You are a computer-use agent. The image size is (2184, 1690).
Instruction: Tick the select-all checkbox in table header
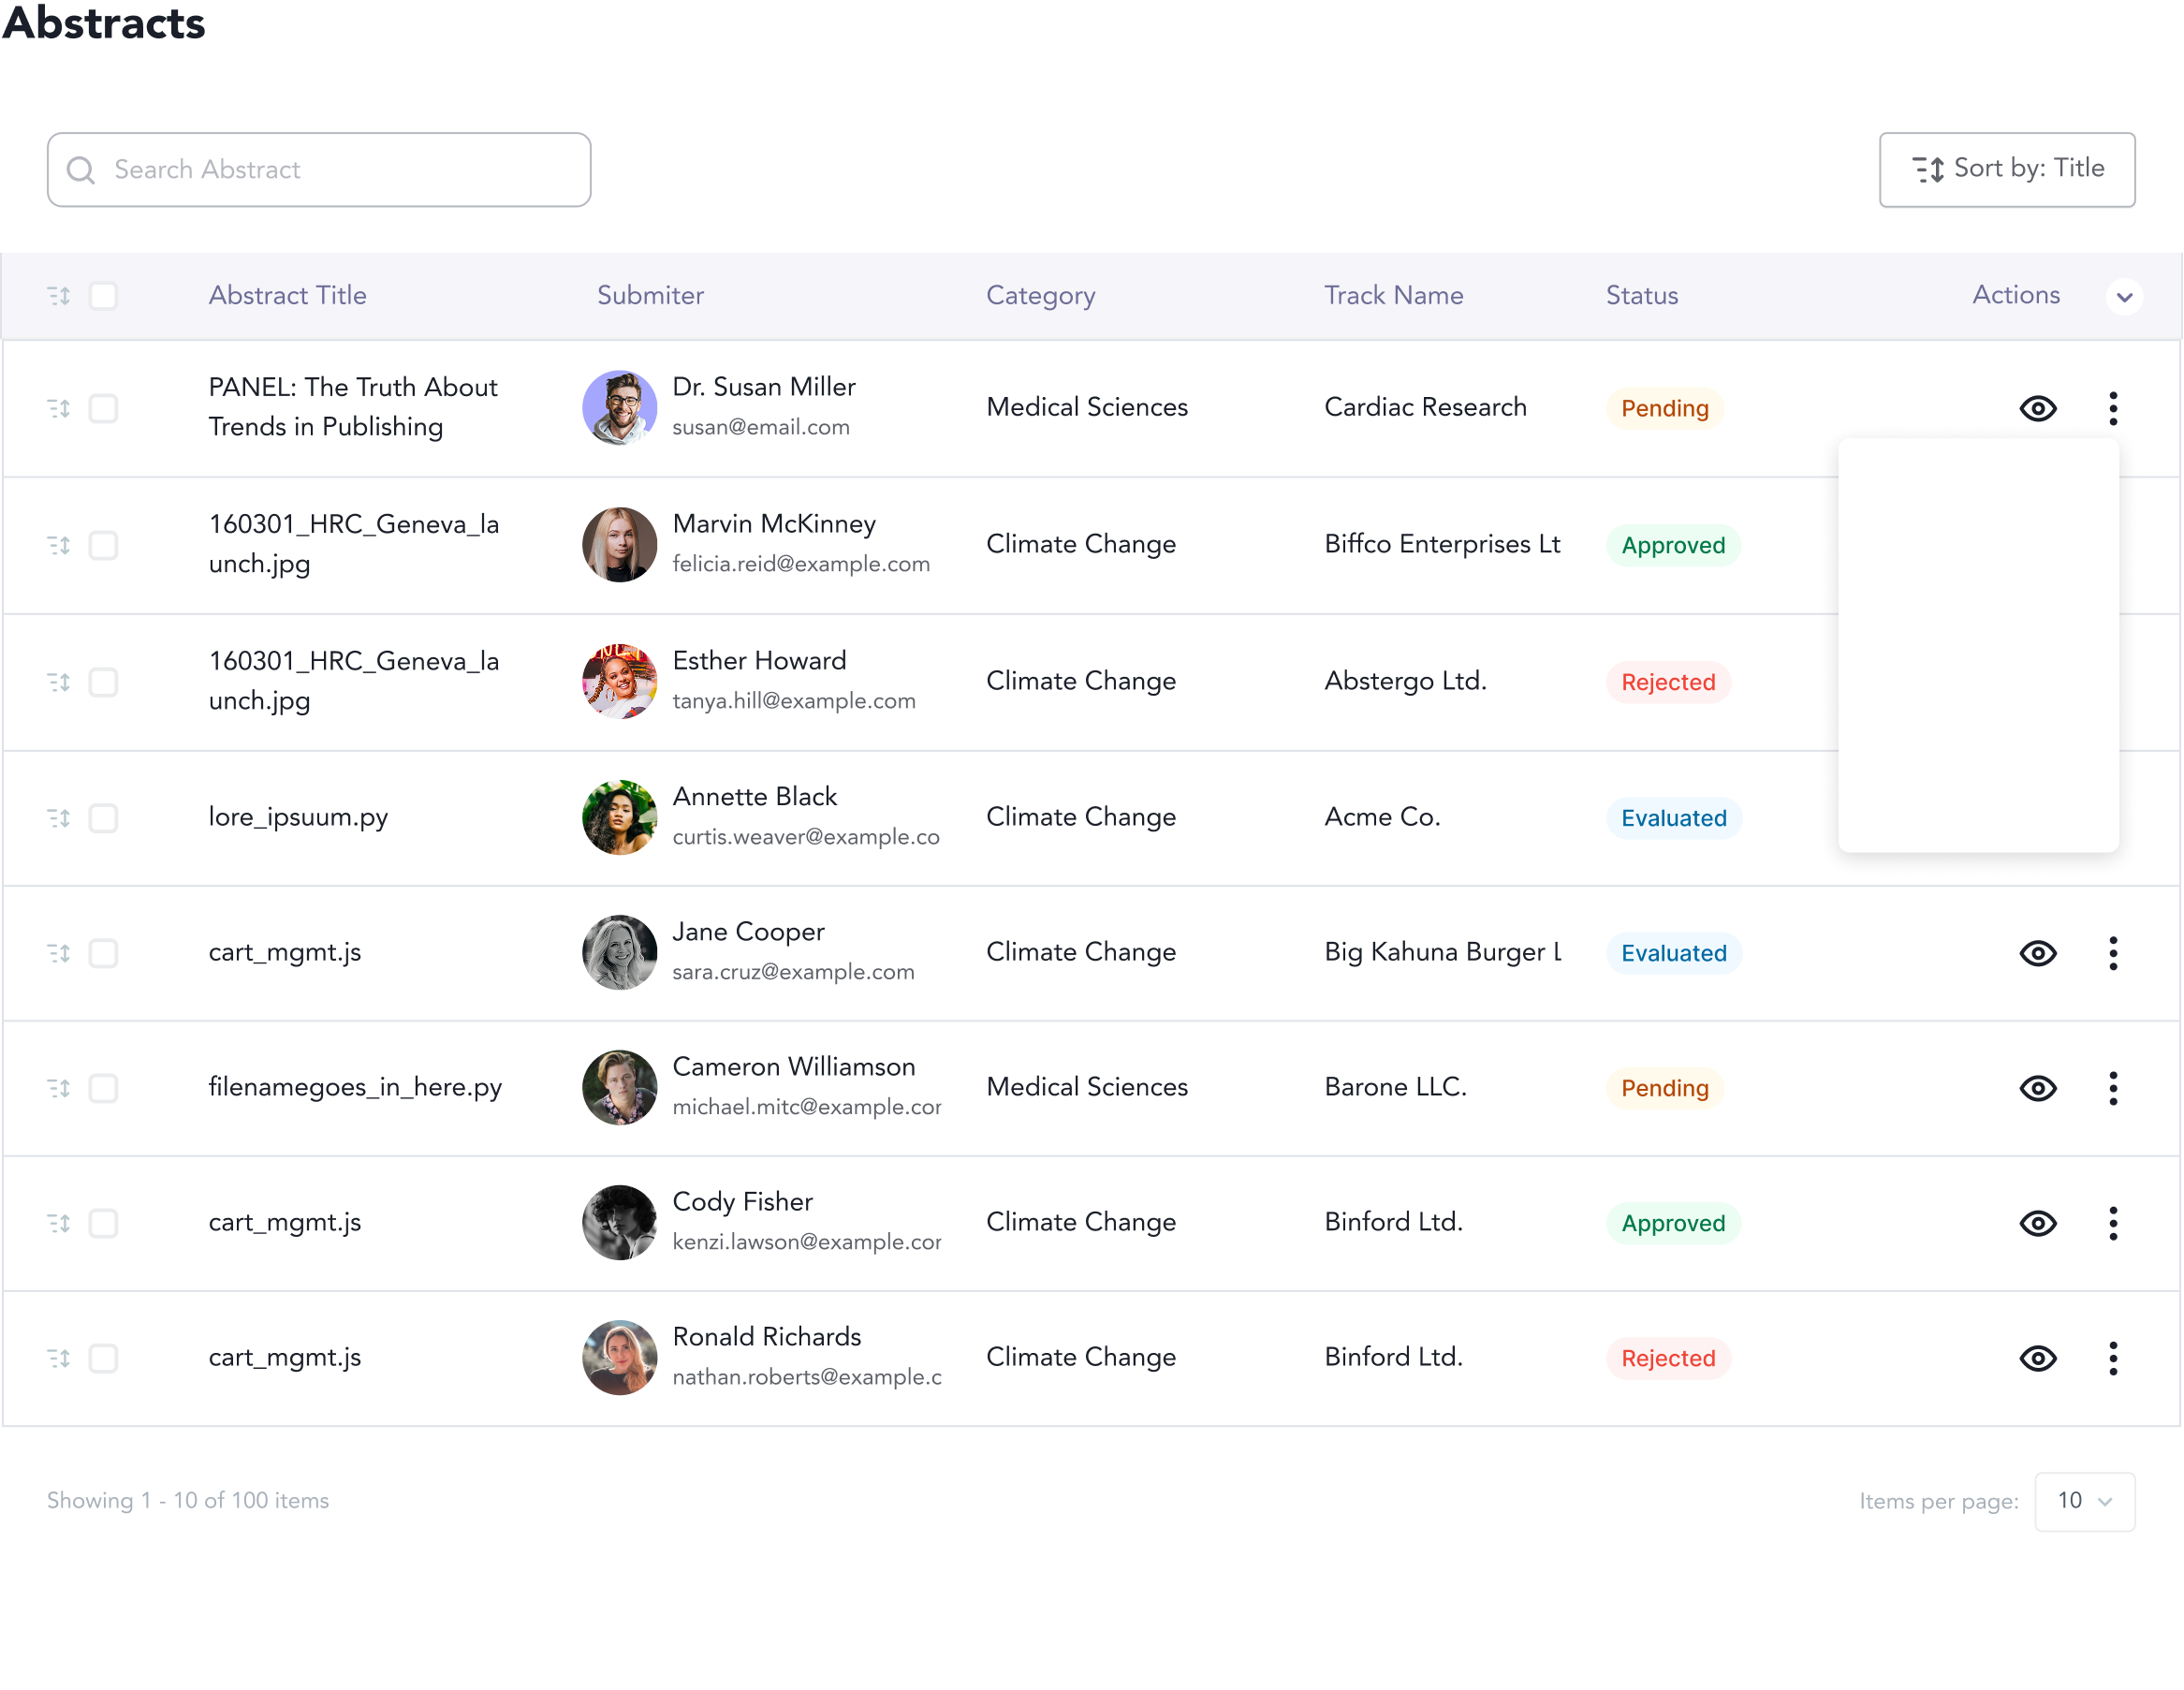[103, 296]
